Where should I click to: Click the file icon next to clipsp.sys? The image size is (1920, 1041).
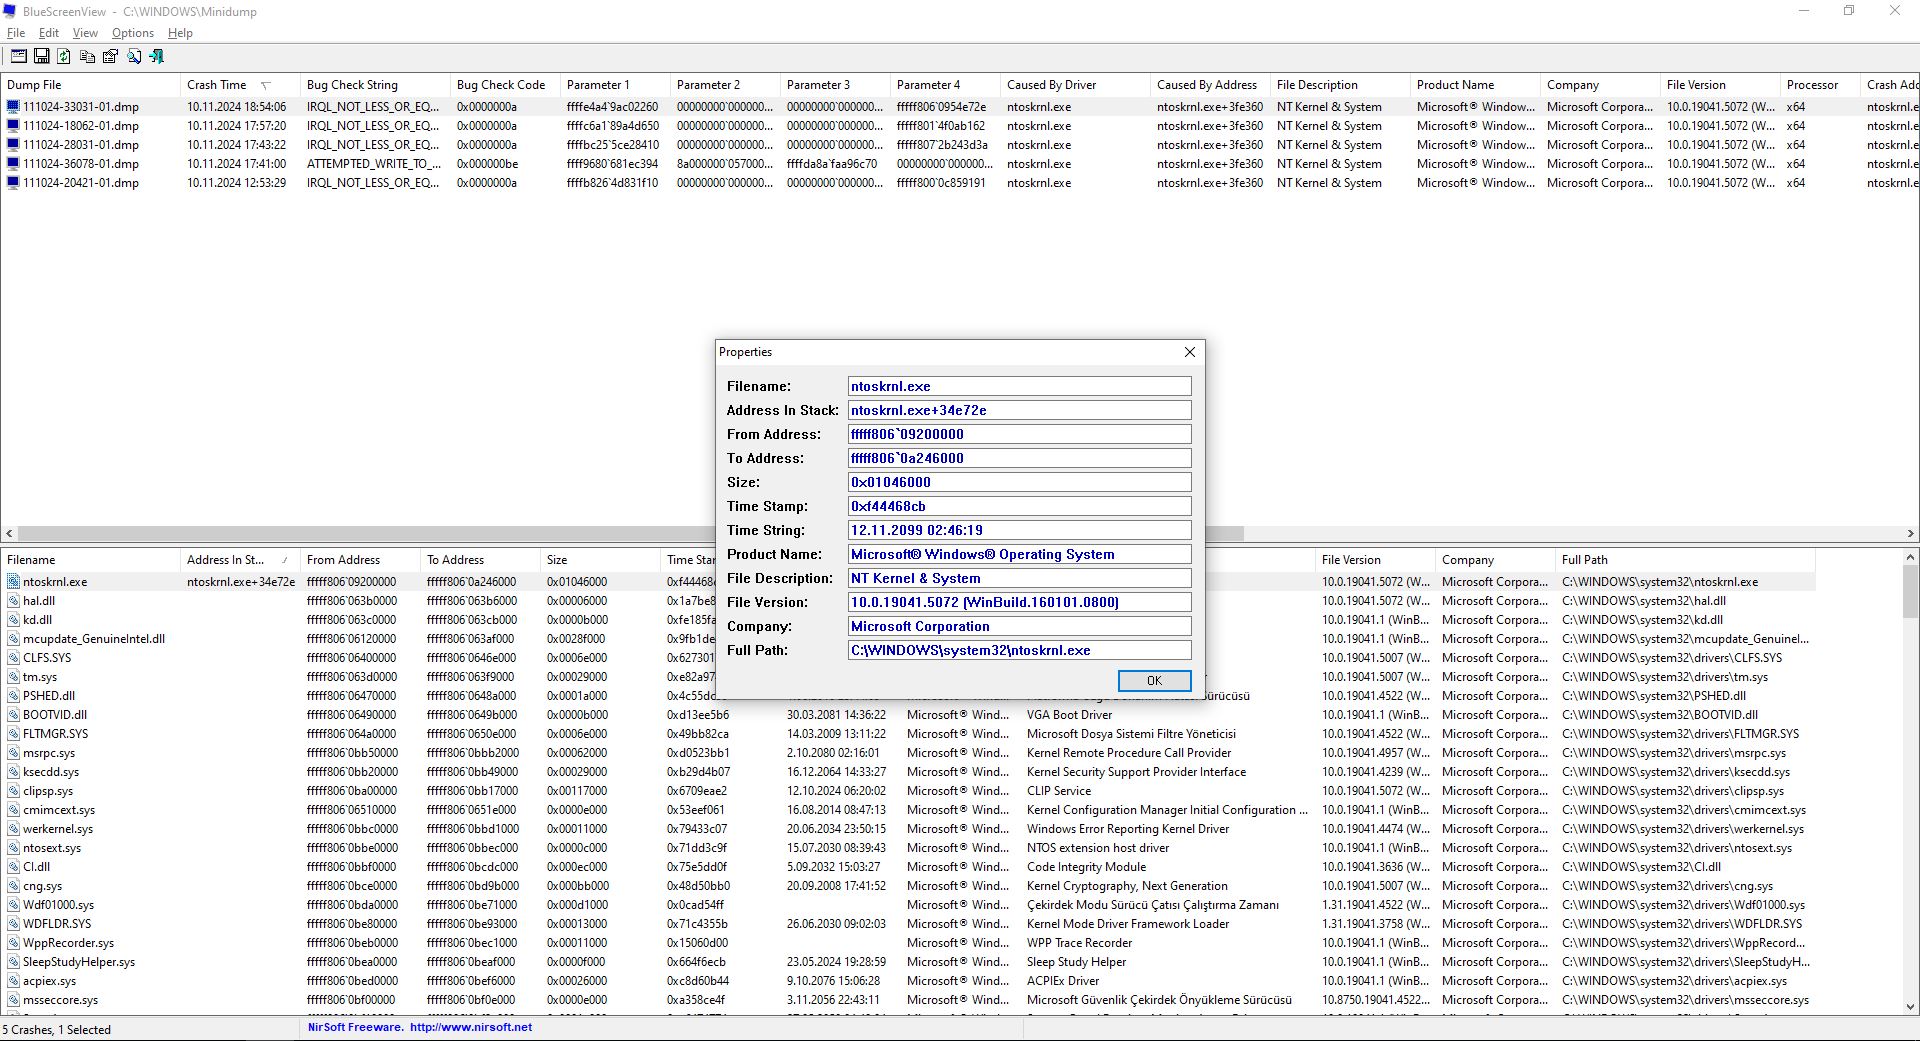[13, 791]
